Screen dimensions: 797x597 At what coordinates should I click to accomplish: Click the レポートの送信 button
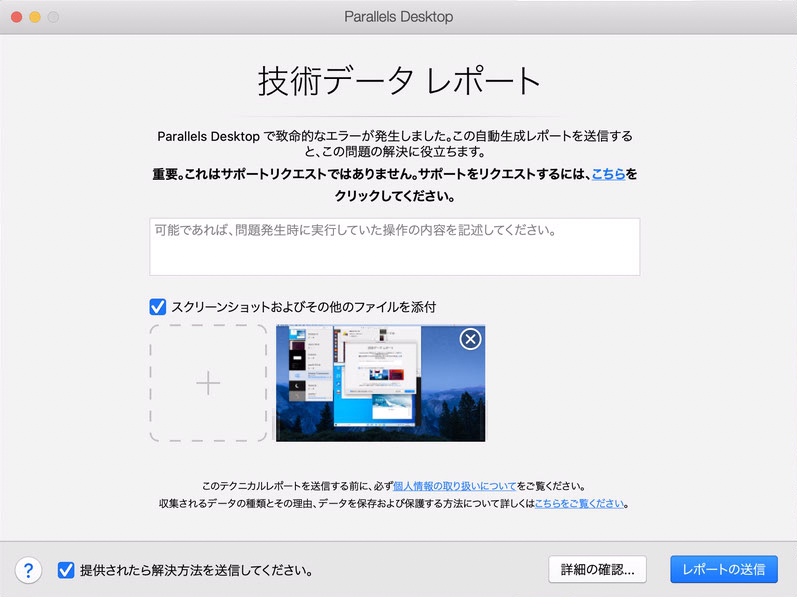[723, 569]
